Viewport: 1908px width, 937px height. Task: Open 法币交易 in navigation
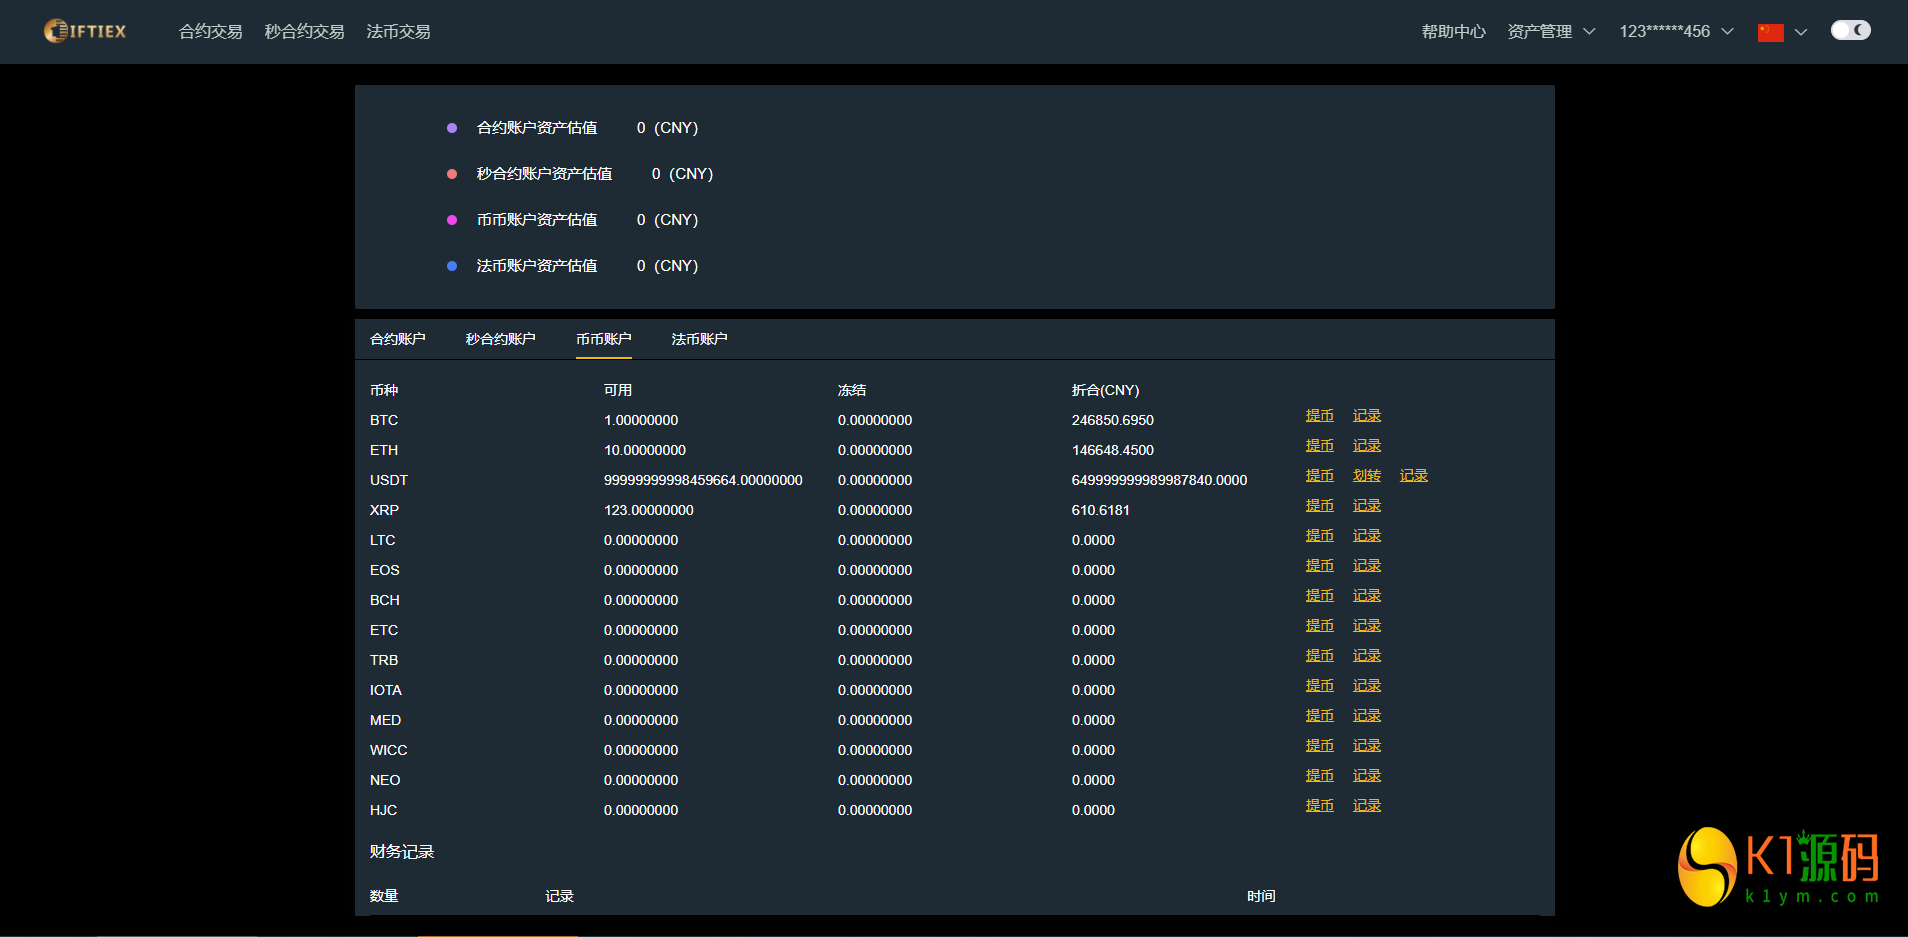[x=398, y=32]
